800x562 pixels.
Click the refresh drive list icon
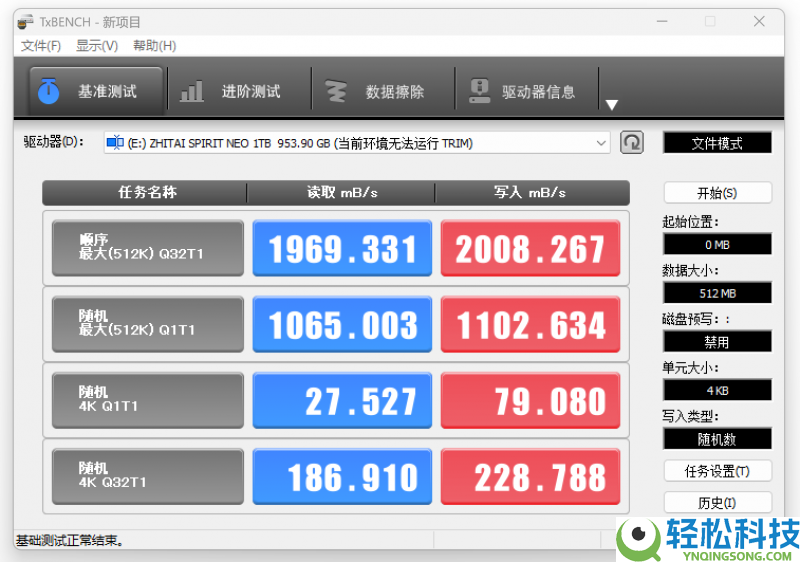632,142
